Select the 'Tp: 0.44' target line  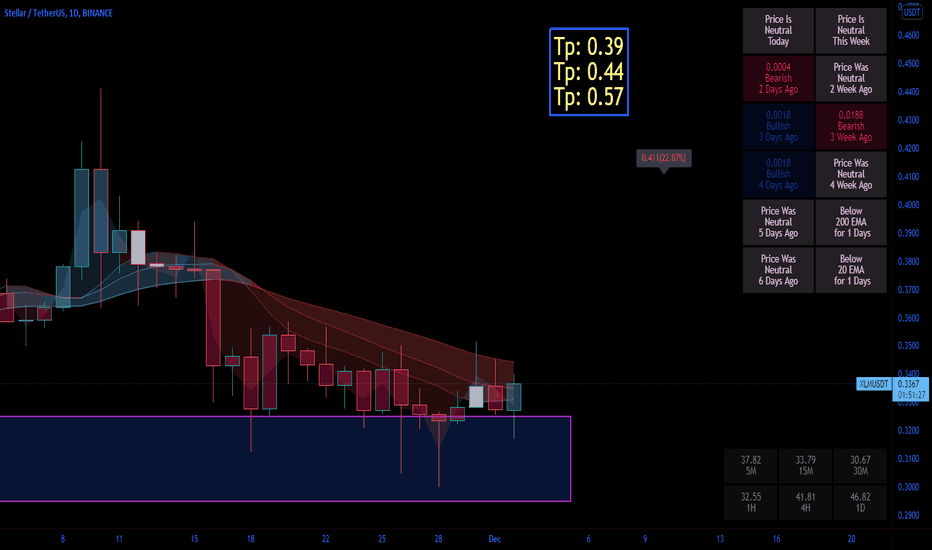point(588,71)
